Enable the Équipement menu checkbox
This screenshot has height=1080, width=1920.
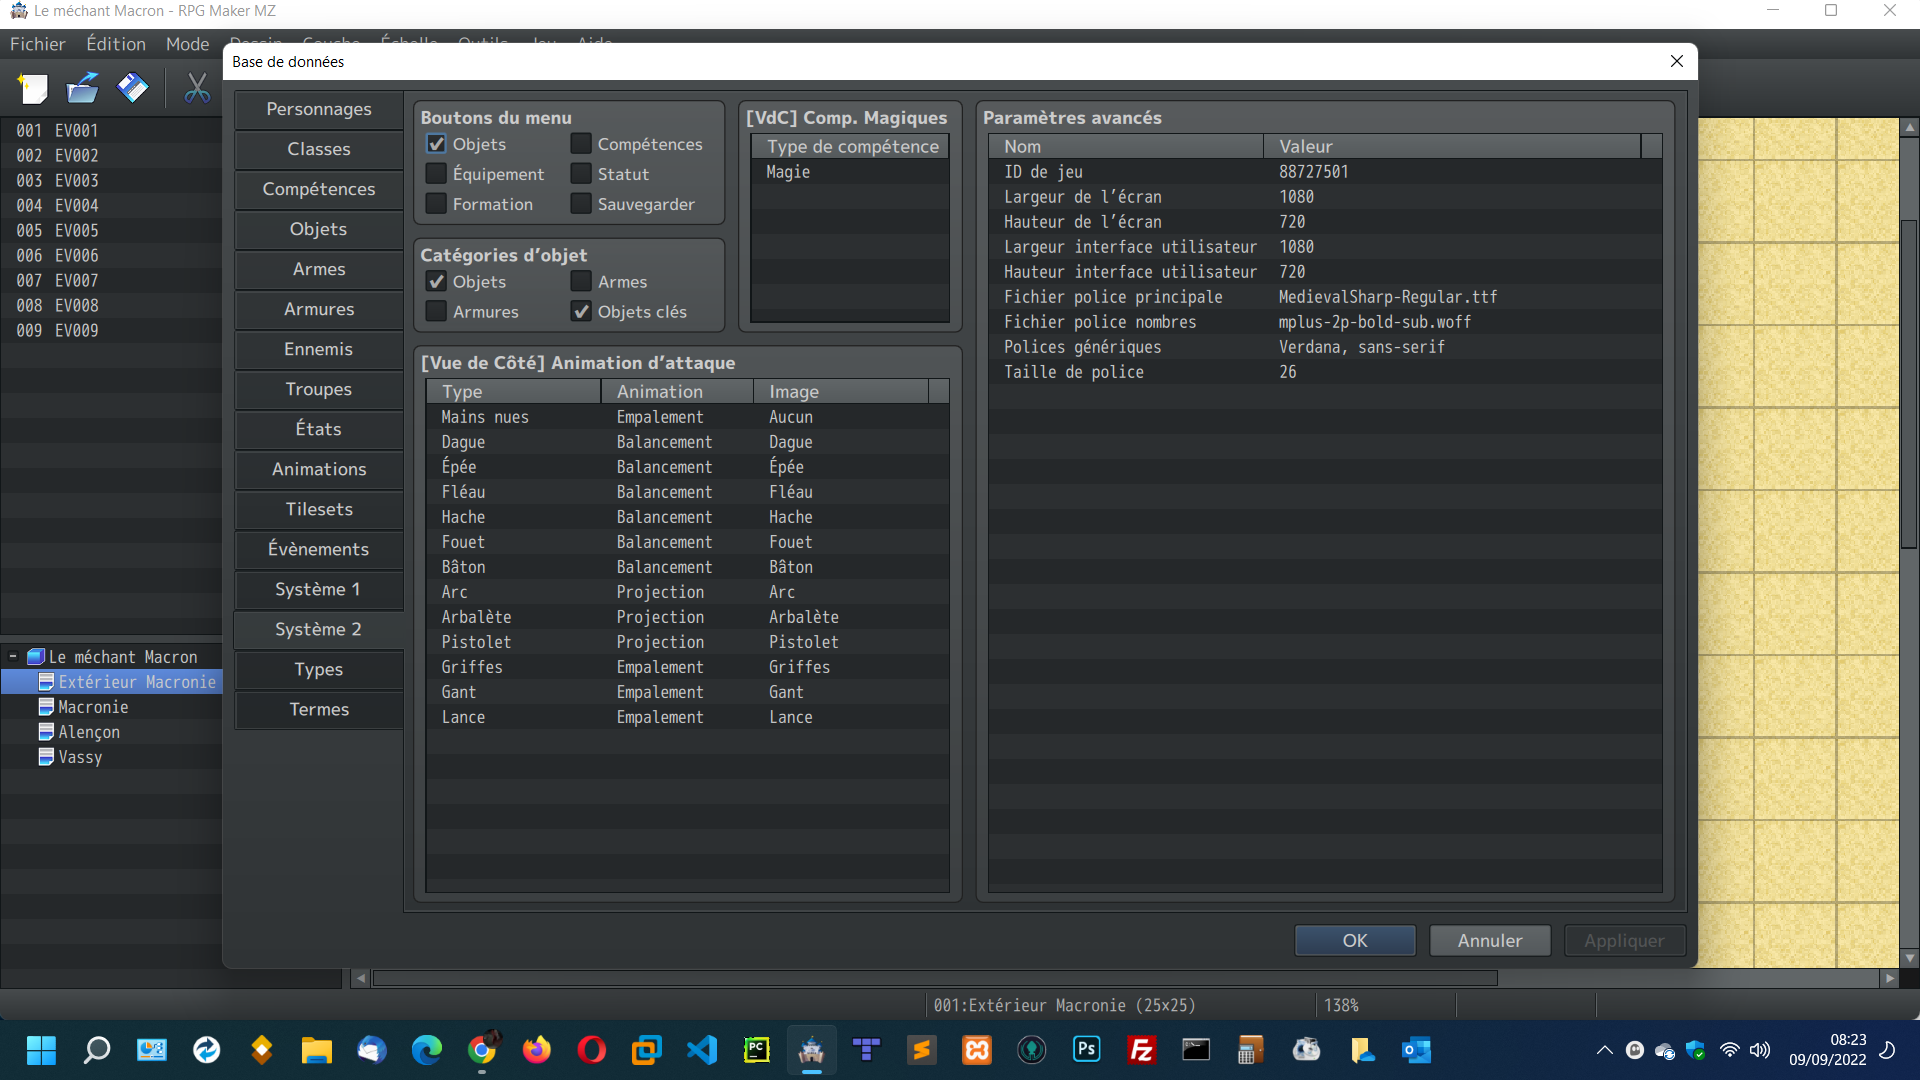(437, 174)
